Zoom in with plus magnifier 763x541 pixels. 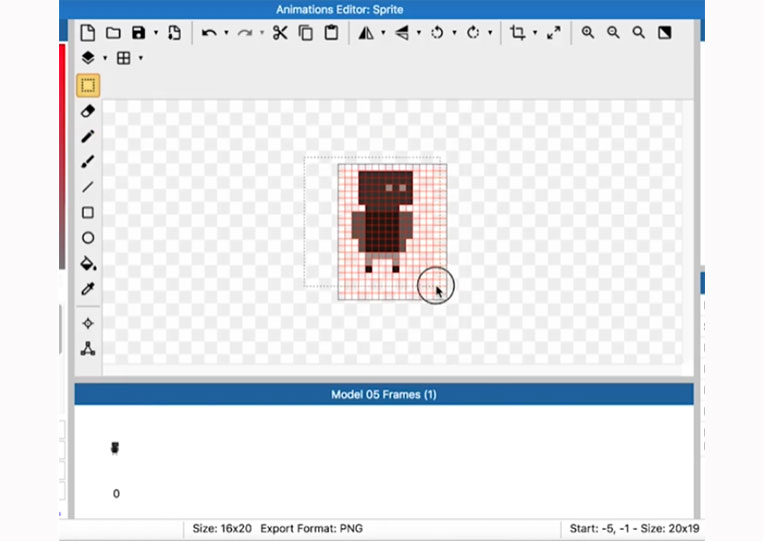(588, 33)
